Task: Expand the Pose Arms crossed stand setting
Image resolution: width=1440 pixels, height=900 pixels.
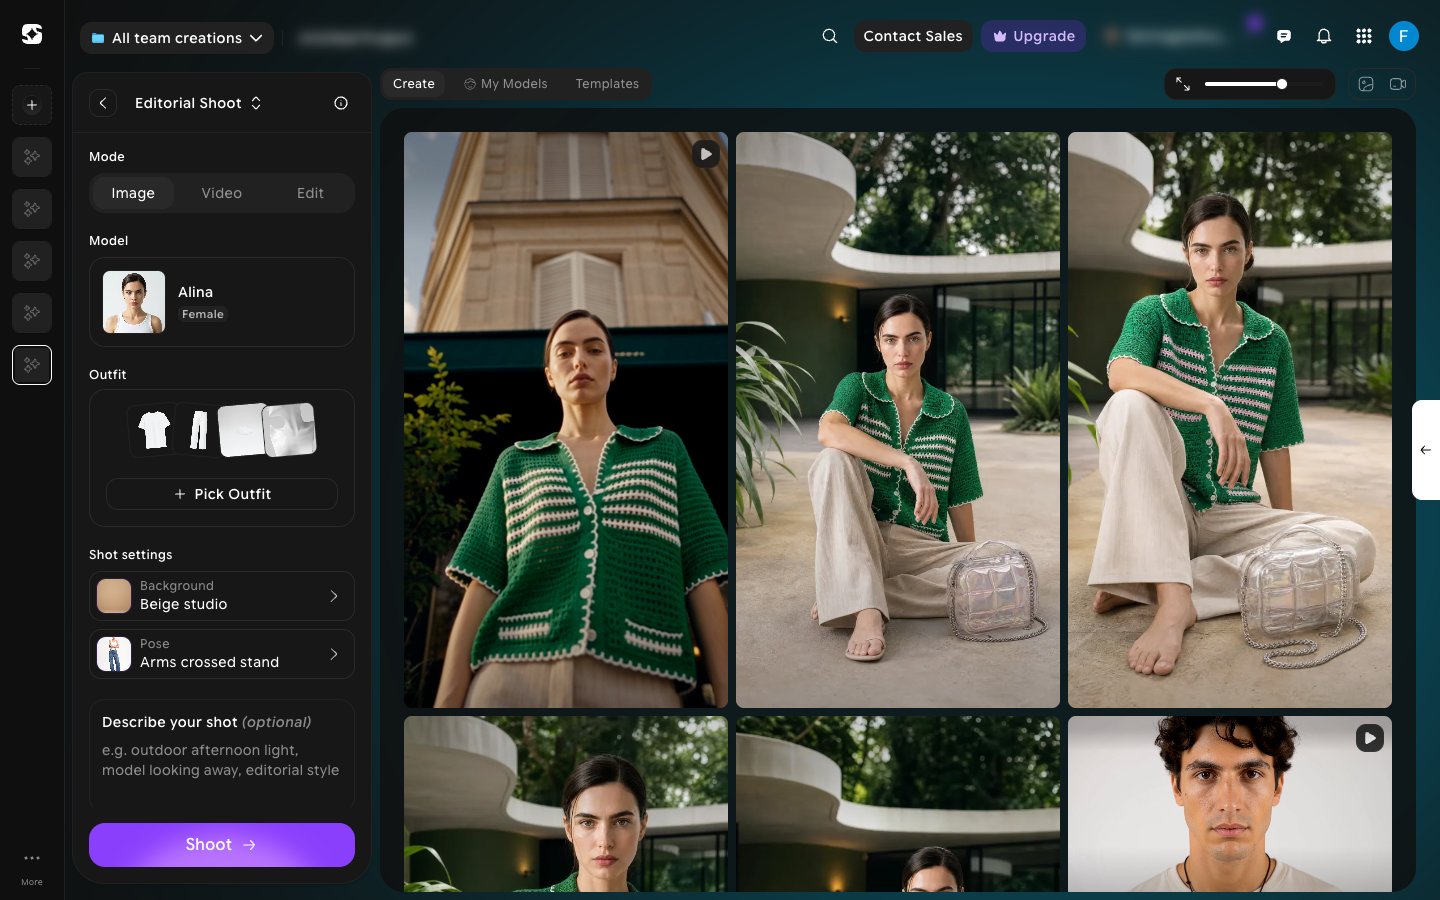Action: [x=222, y=654]
